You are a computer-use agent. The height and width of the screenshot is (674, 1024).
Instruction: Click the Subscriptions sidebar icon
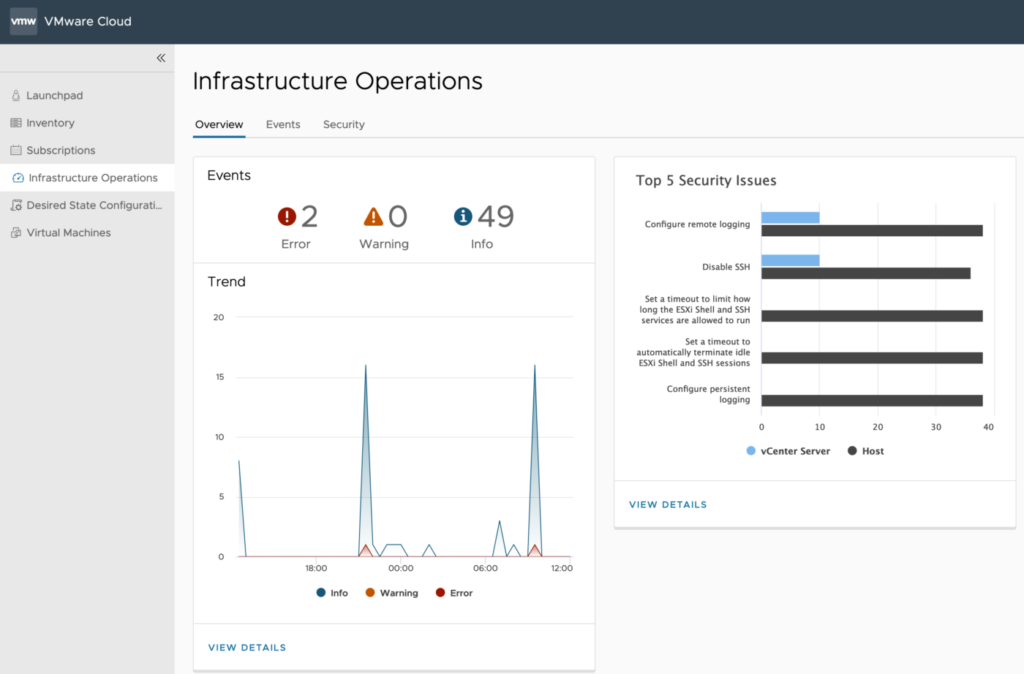point(16,150)
